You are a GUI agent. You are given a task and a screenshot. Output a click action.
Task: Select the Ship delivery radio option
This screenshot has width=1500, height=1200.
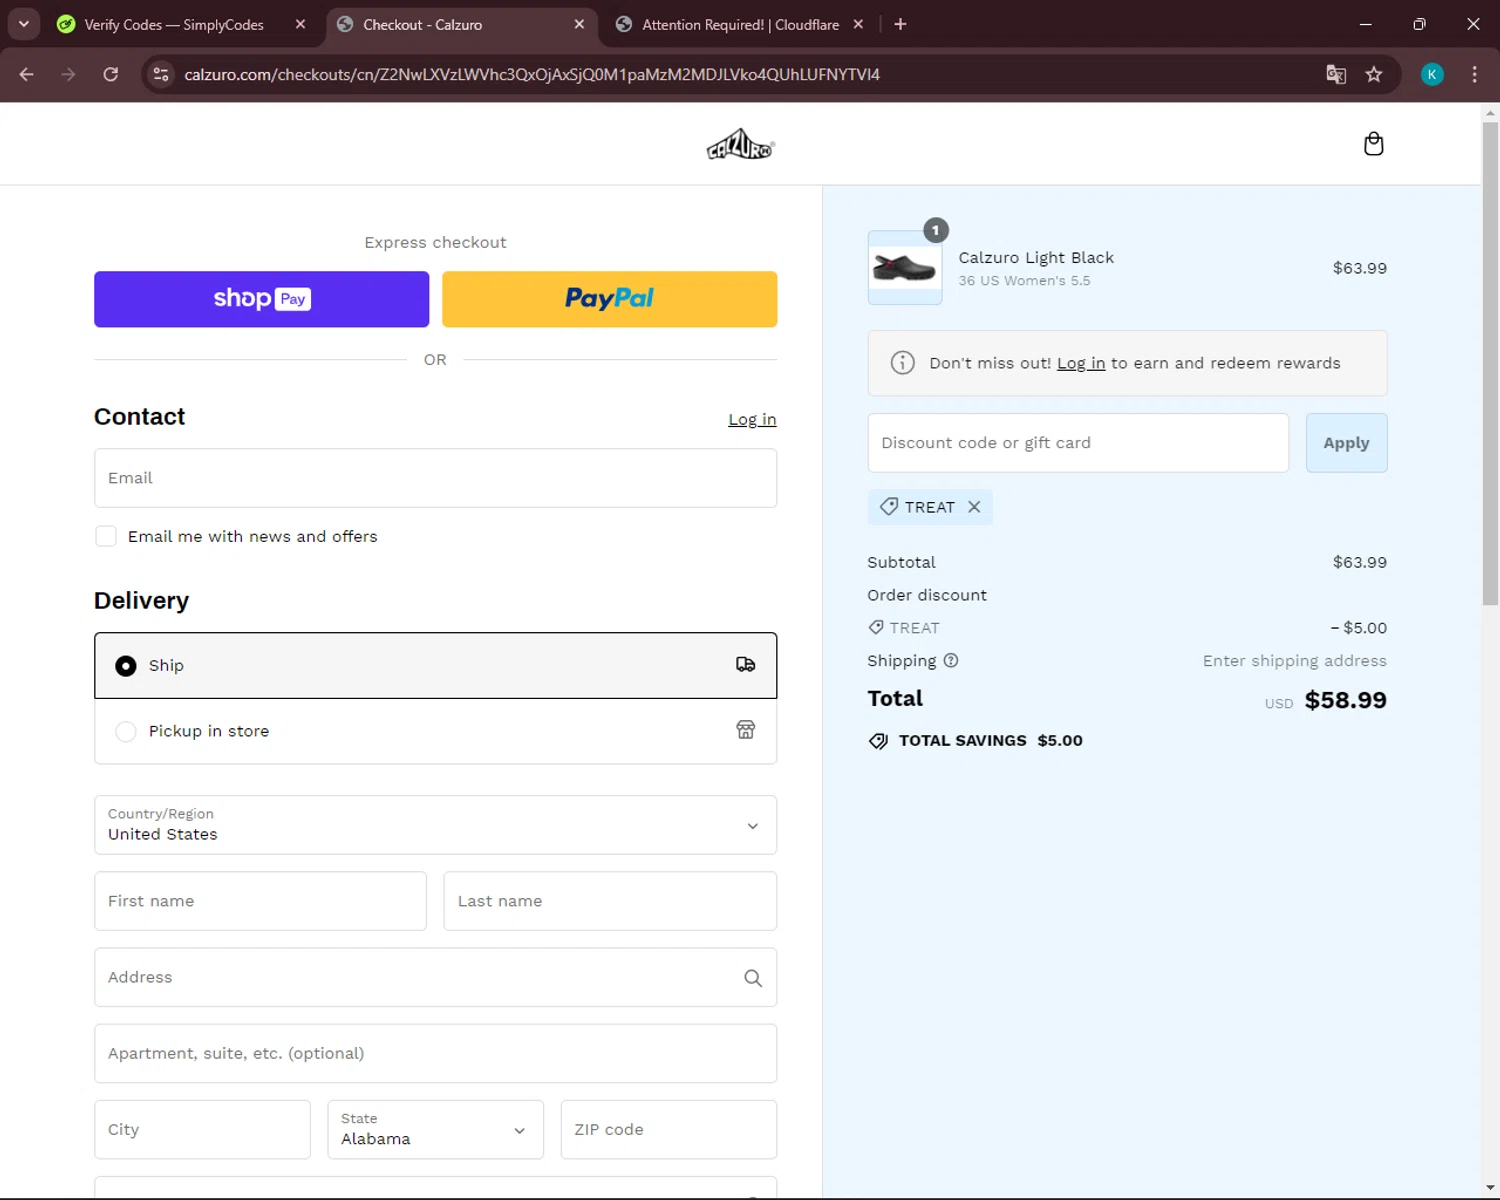(x=126, y=666)
